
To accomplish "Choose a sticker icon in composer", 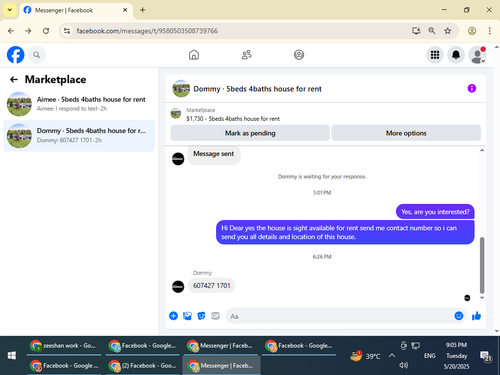I will [x=201, y=316].
